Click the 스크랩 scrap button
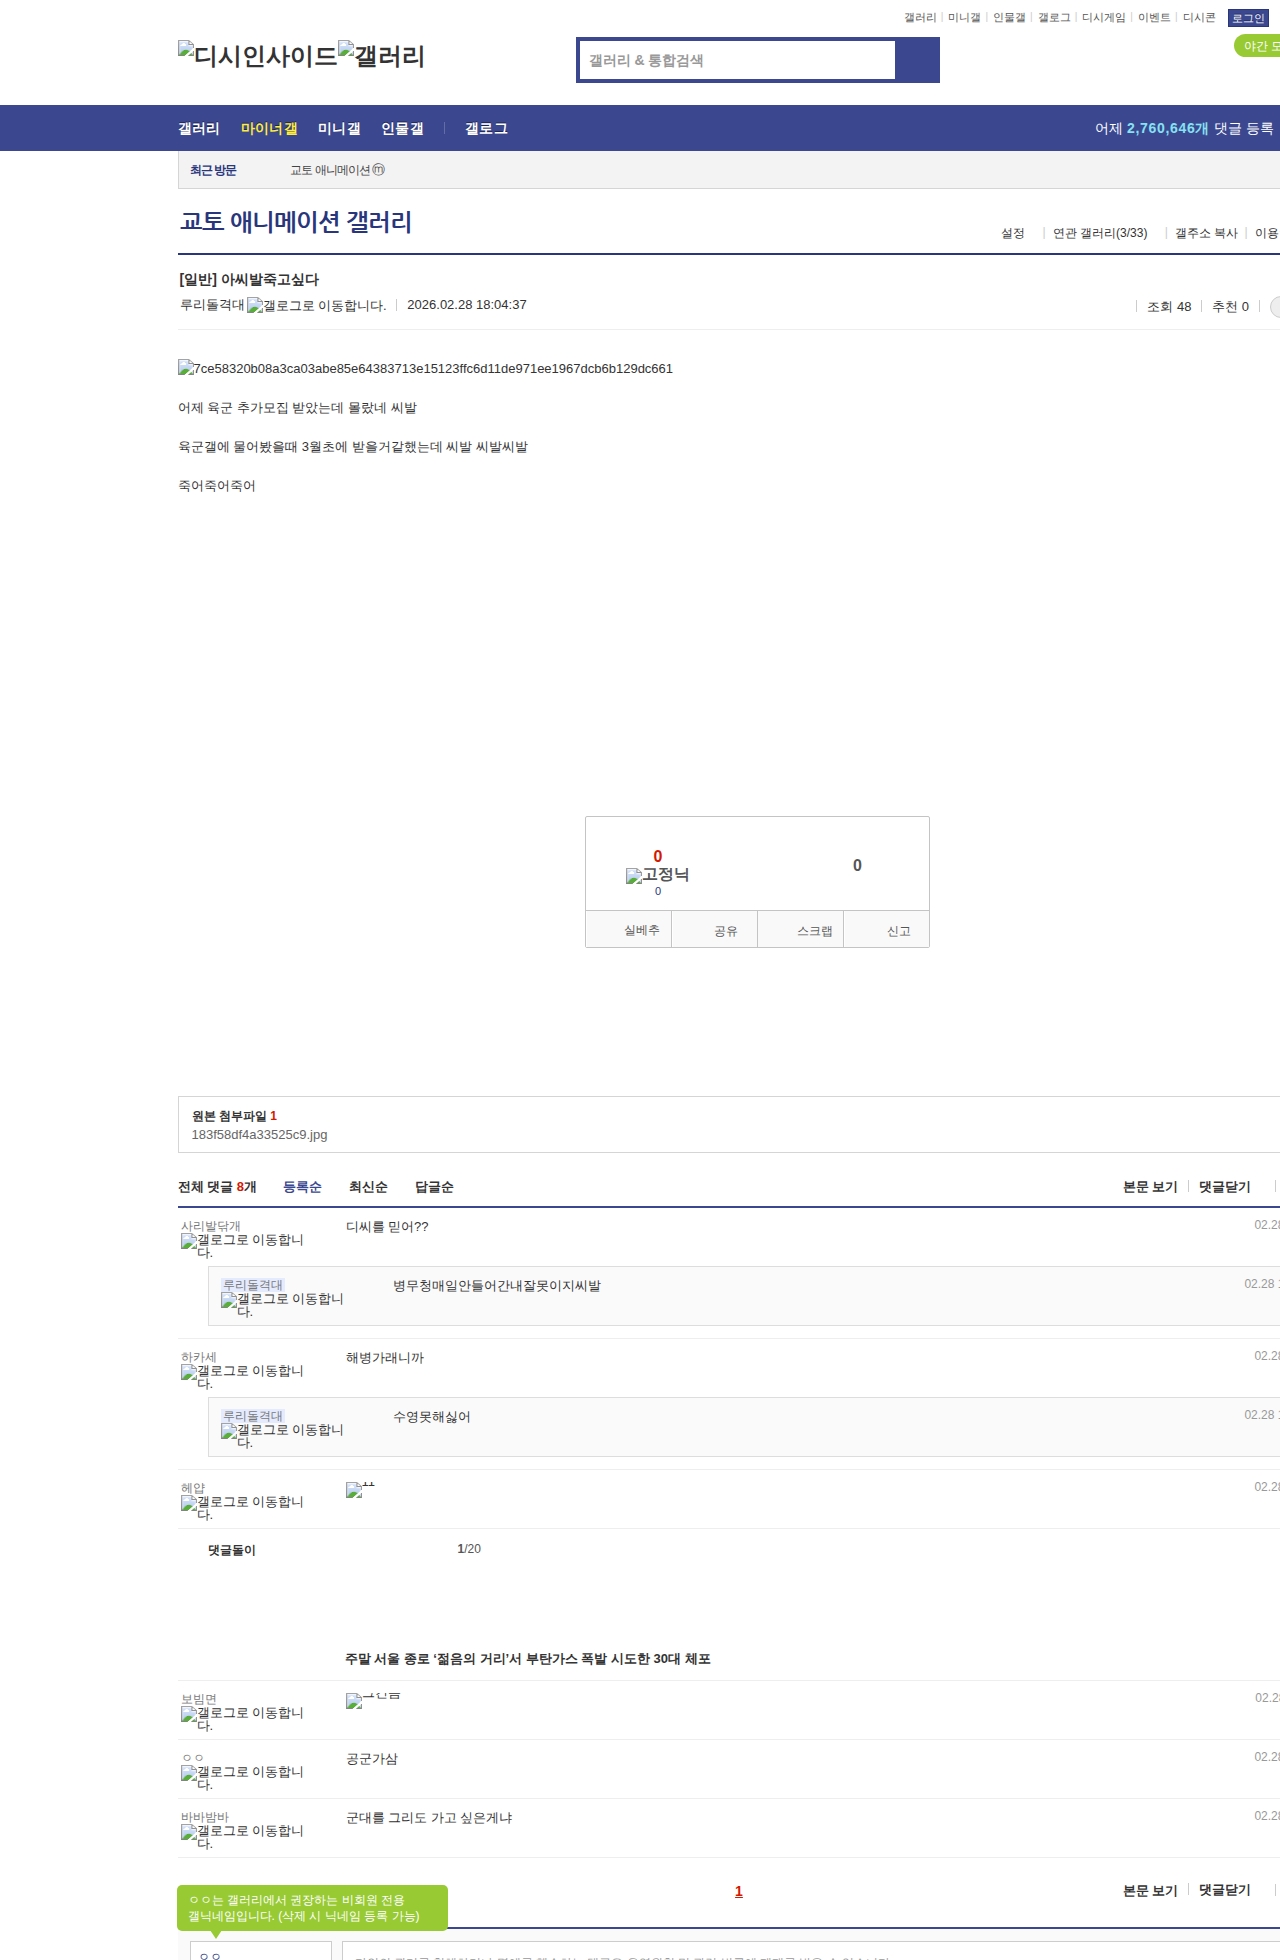1280x1960 pixels. click(801, 929)
